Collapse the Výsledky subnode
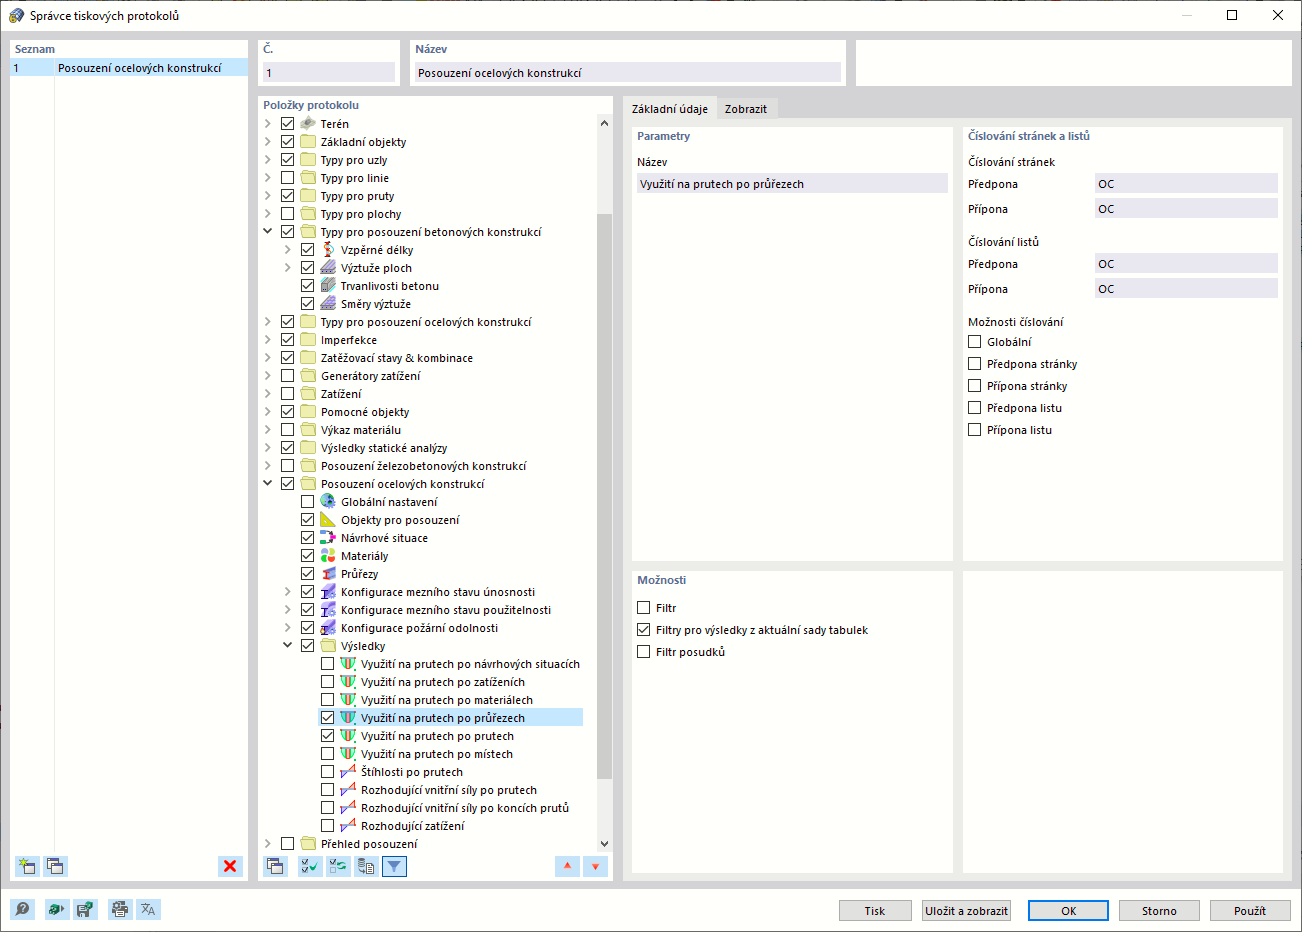This screenshot has height=932, width=1302. (x=288, y=646)
